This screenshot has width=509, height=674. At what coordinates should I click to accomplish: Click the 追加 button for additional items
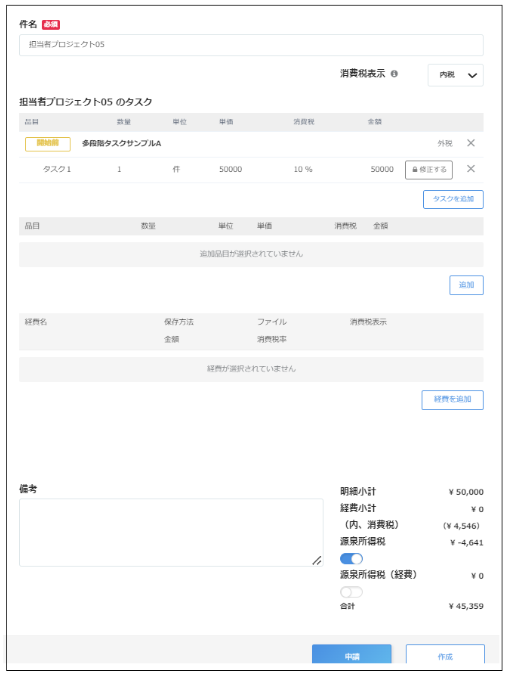click(x=466, y=285)
